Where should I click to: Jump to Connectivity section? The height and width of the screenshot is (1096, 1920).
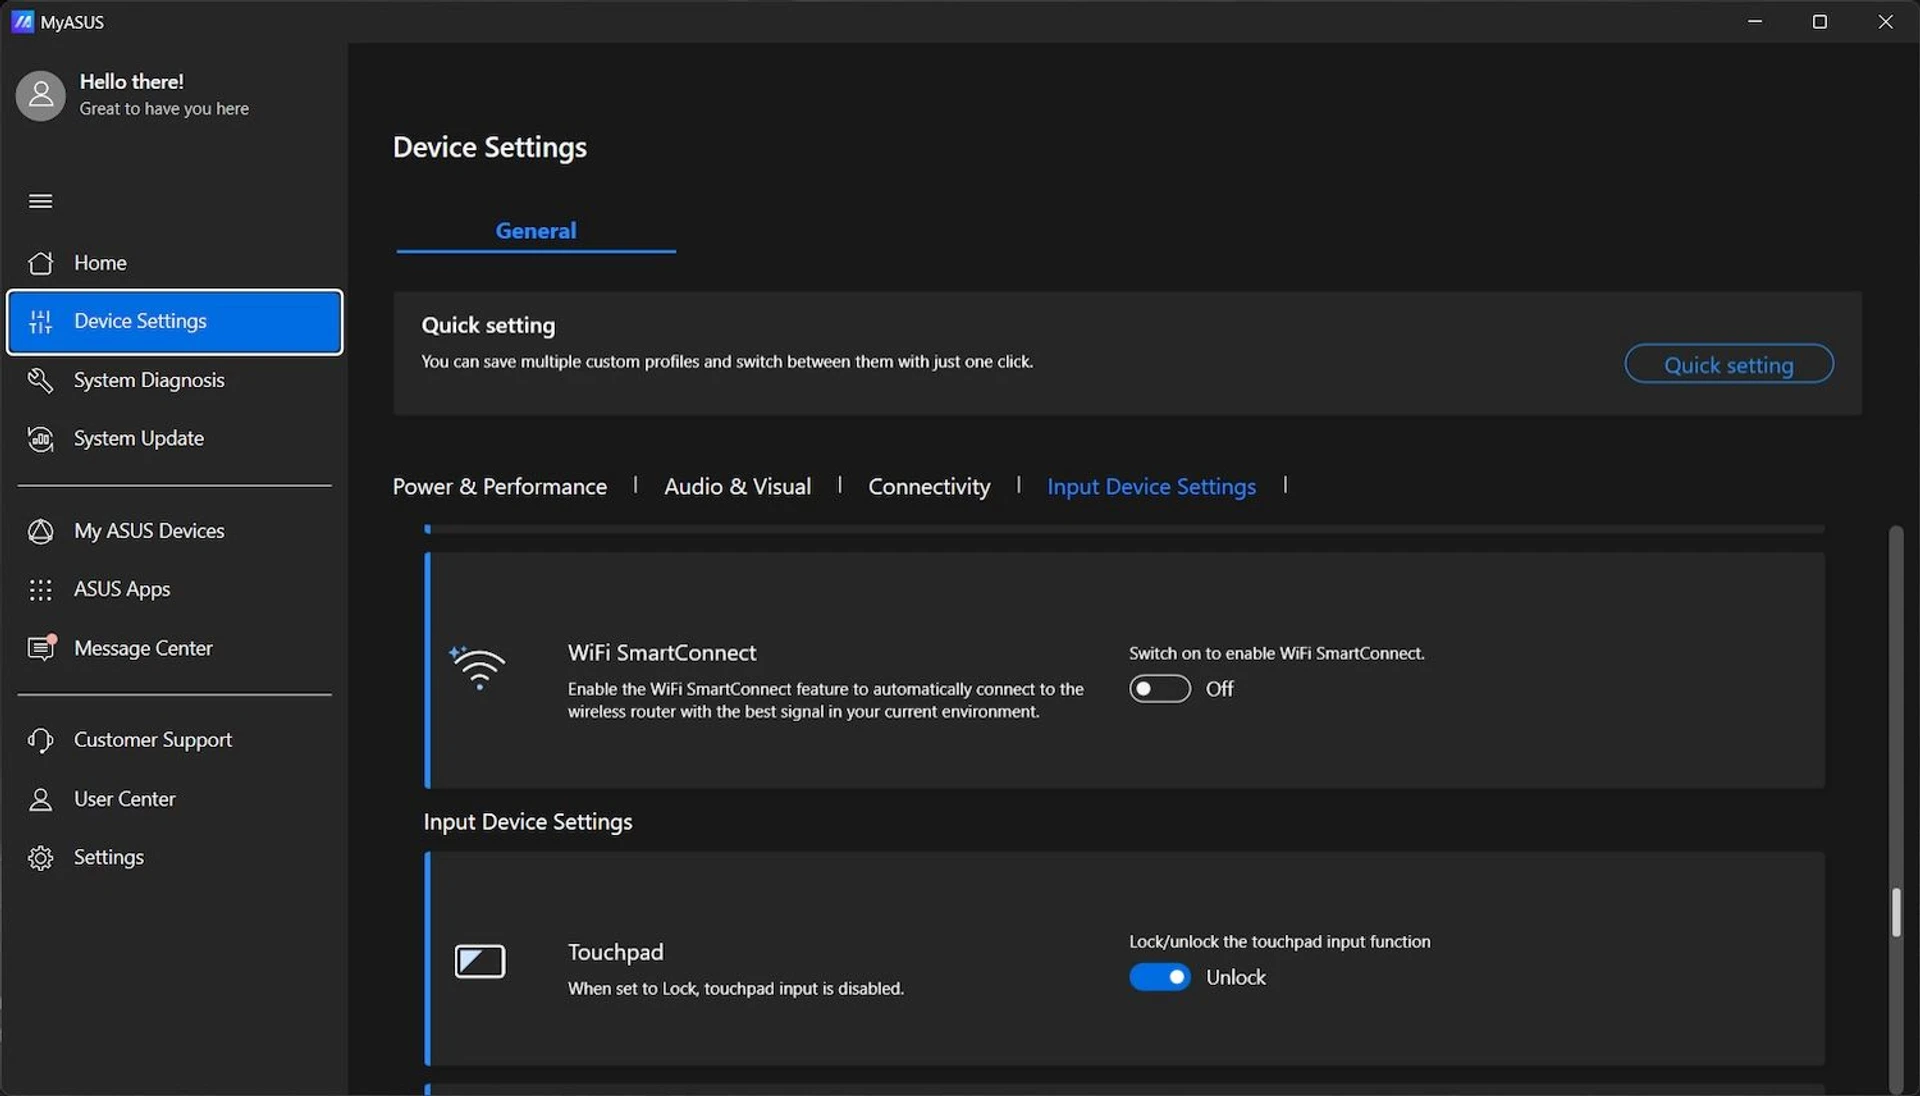(x=929, y=487)
